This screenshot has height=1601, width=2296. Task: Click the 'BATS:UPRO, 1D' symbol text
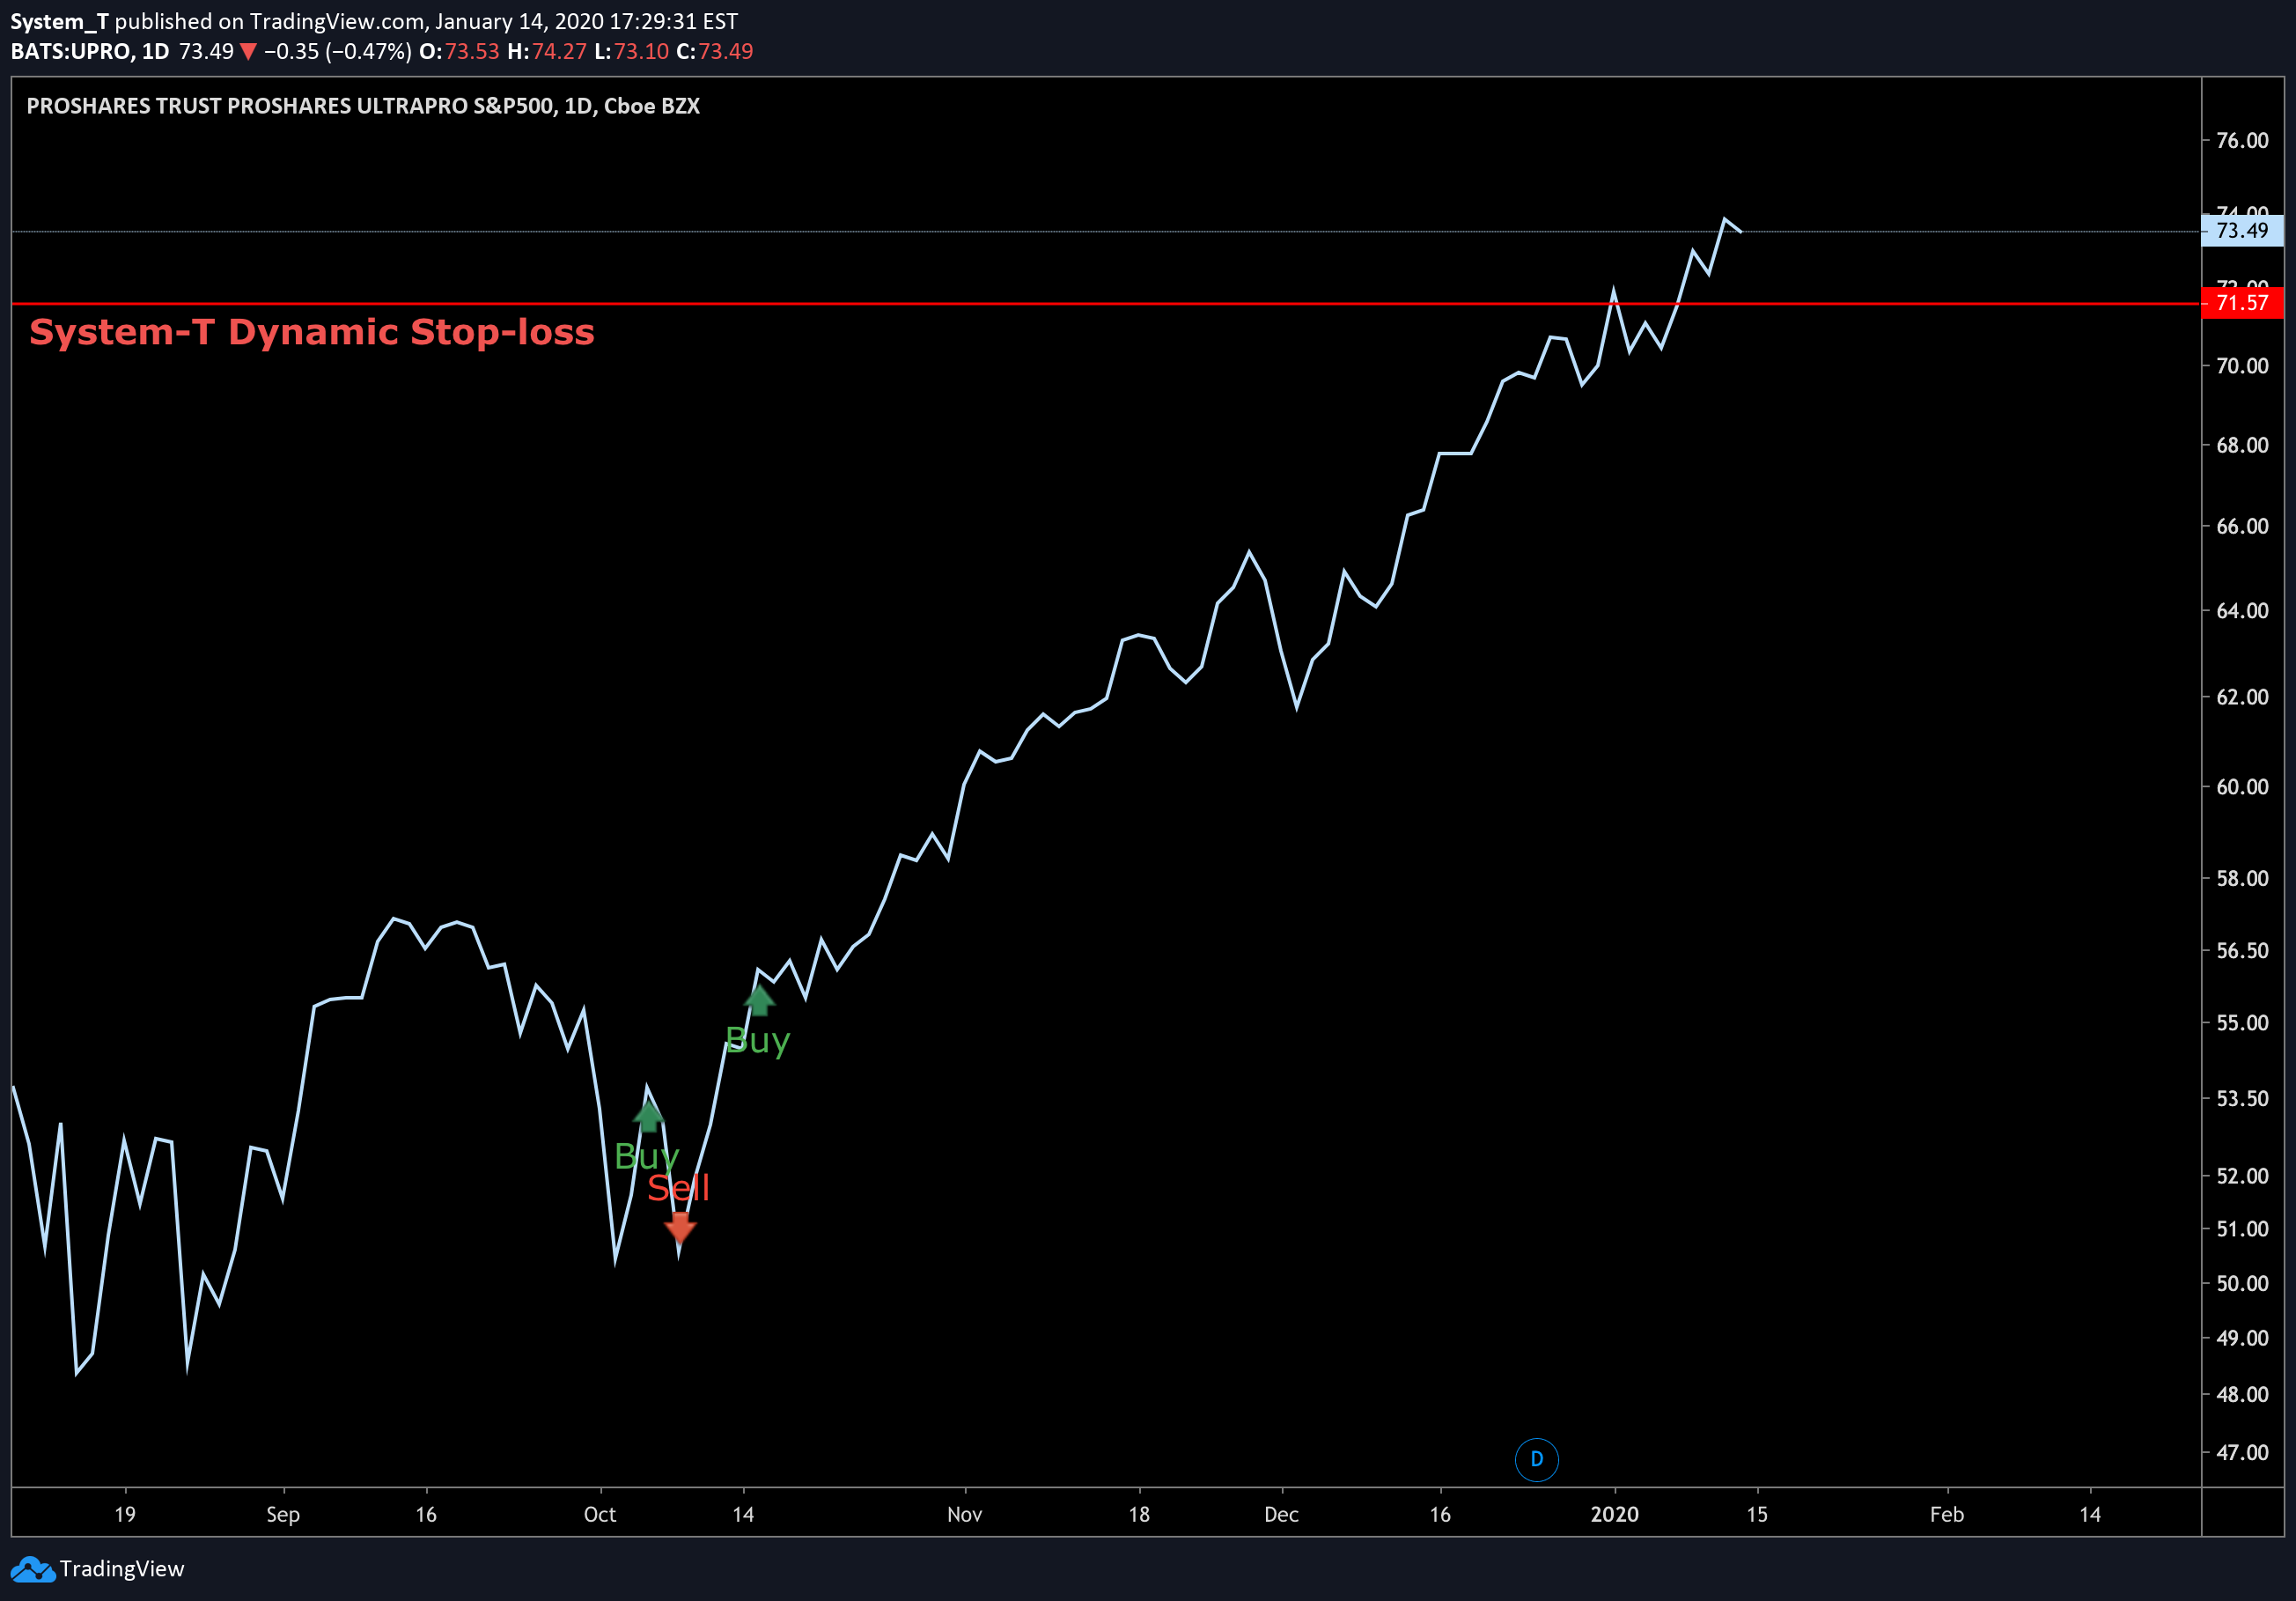(x=90, y=51)
